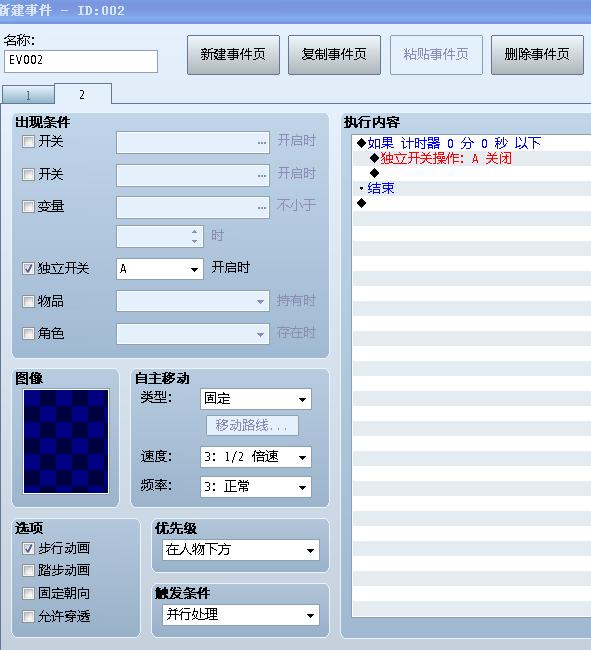Open the first 开关 selector ellipsis field

[x=193, y=143]
